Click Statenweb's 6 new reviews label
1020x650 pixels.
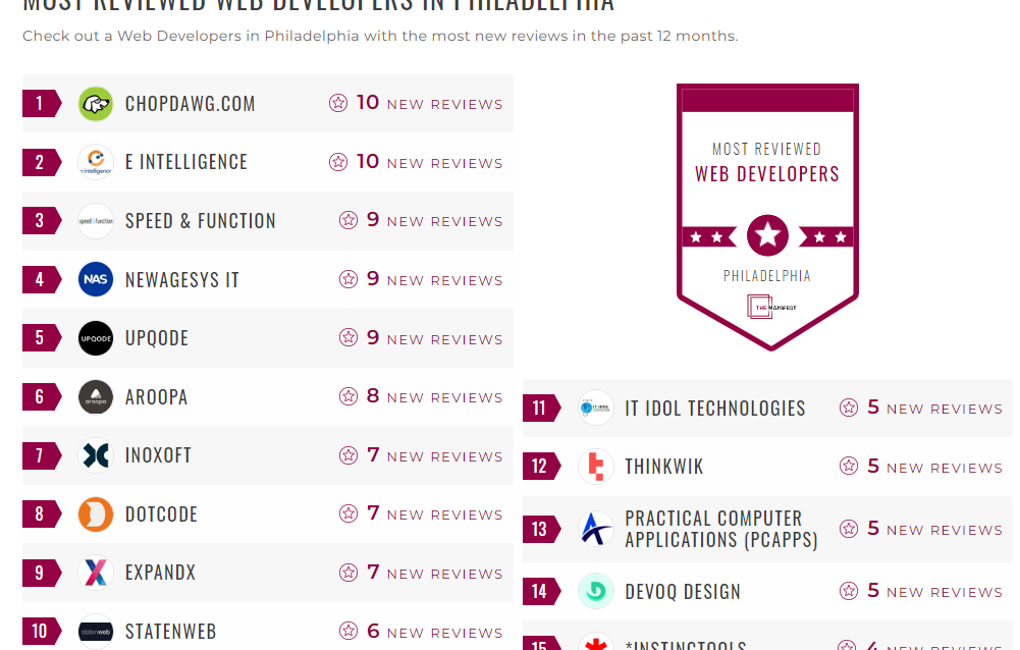pyautogui.click(x=420, y=632)
